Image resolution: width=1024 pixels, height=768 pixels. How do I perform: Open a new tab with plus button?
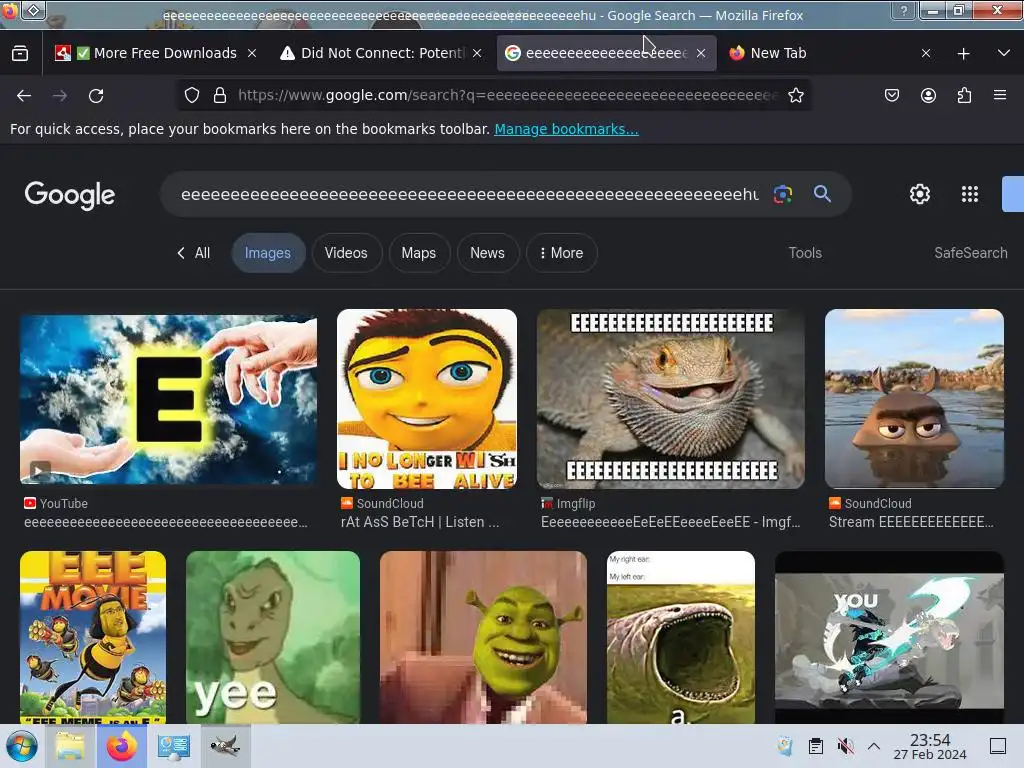tap(963, 54)
